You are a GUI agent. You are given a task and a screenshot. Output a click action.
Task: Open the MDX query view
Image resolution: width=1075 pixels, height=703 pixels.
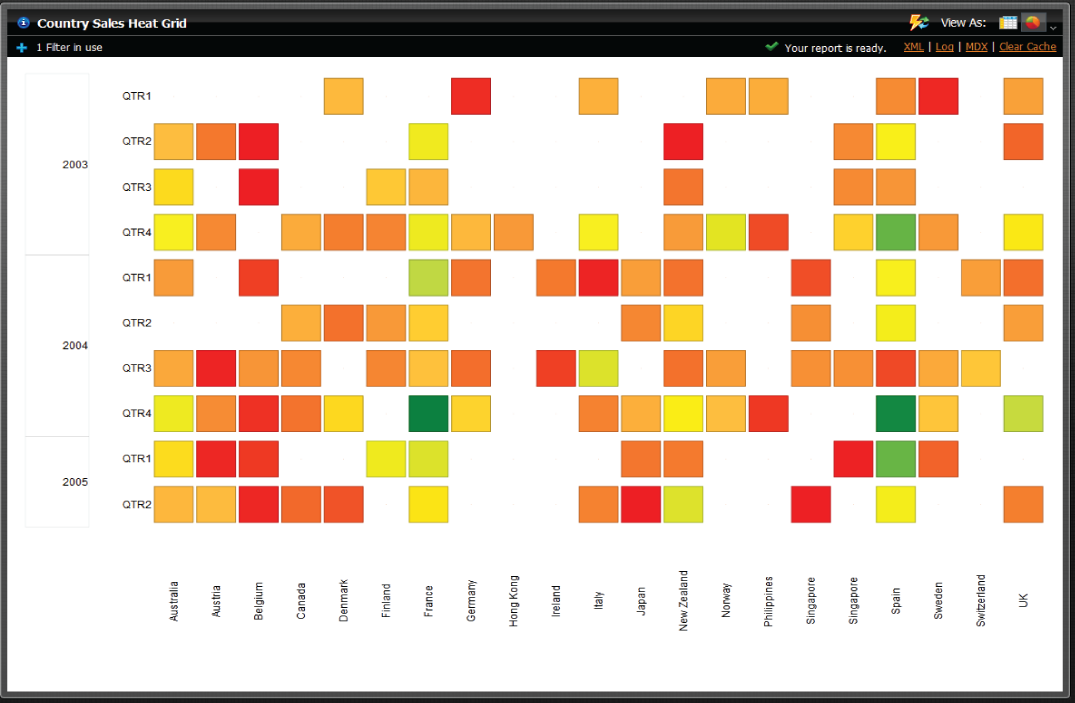pyautogui.click(x=976, y=46)
